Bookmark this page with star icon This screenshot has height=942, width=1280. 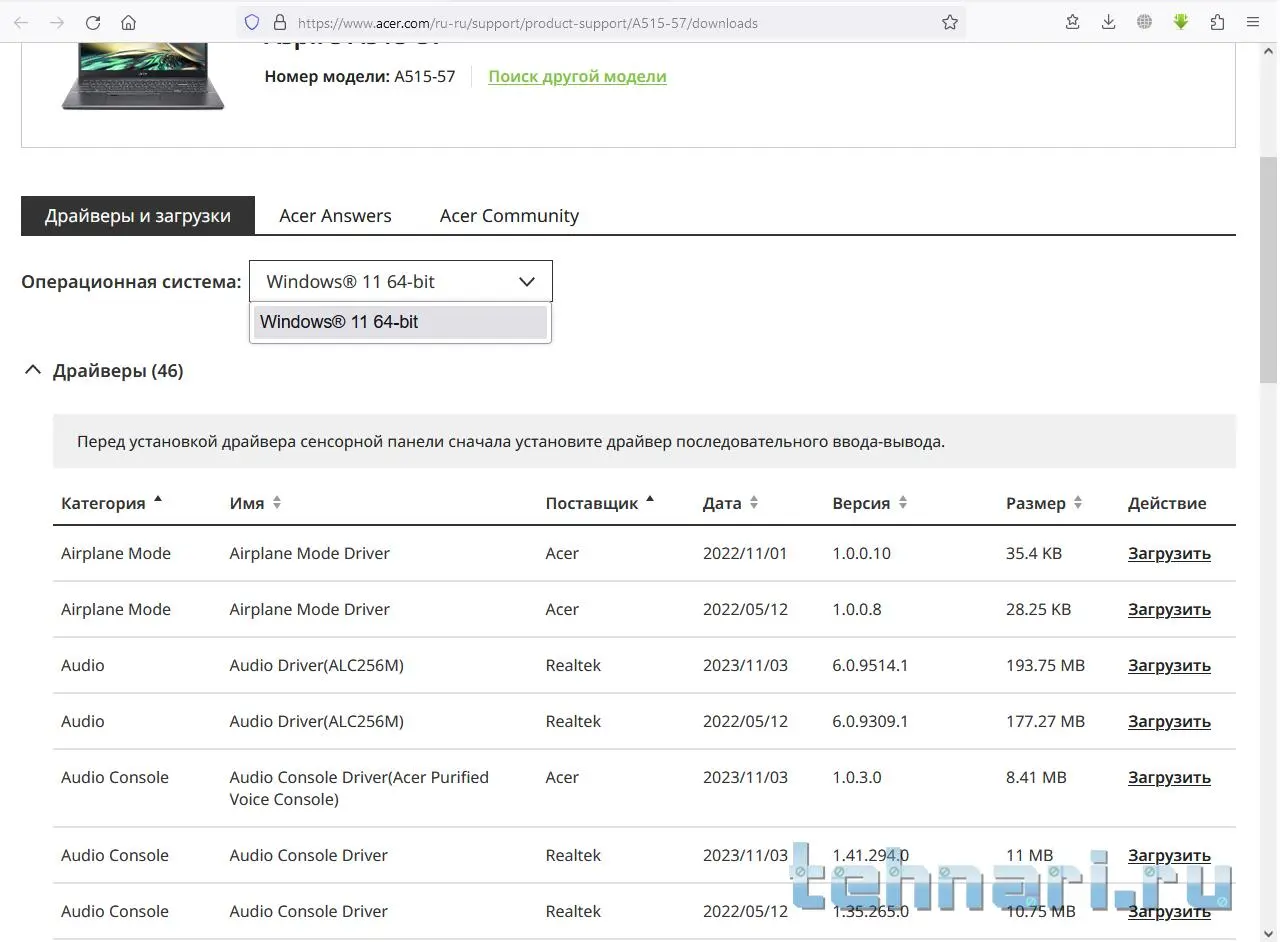(950, 22)
